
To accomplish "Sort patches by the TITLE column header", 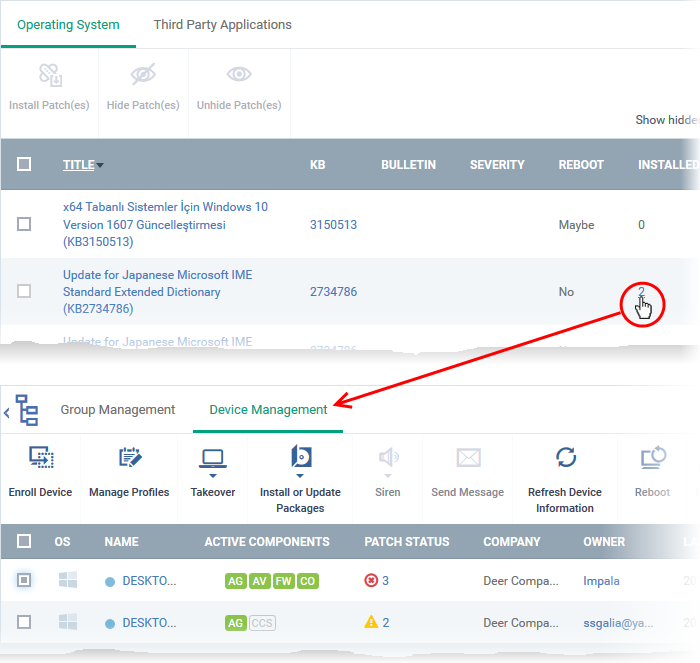I will pyautogui.click(x=79, y=165).
